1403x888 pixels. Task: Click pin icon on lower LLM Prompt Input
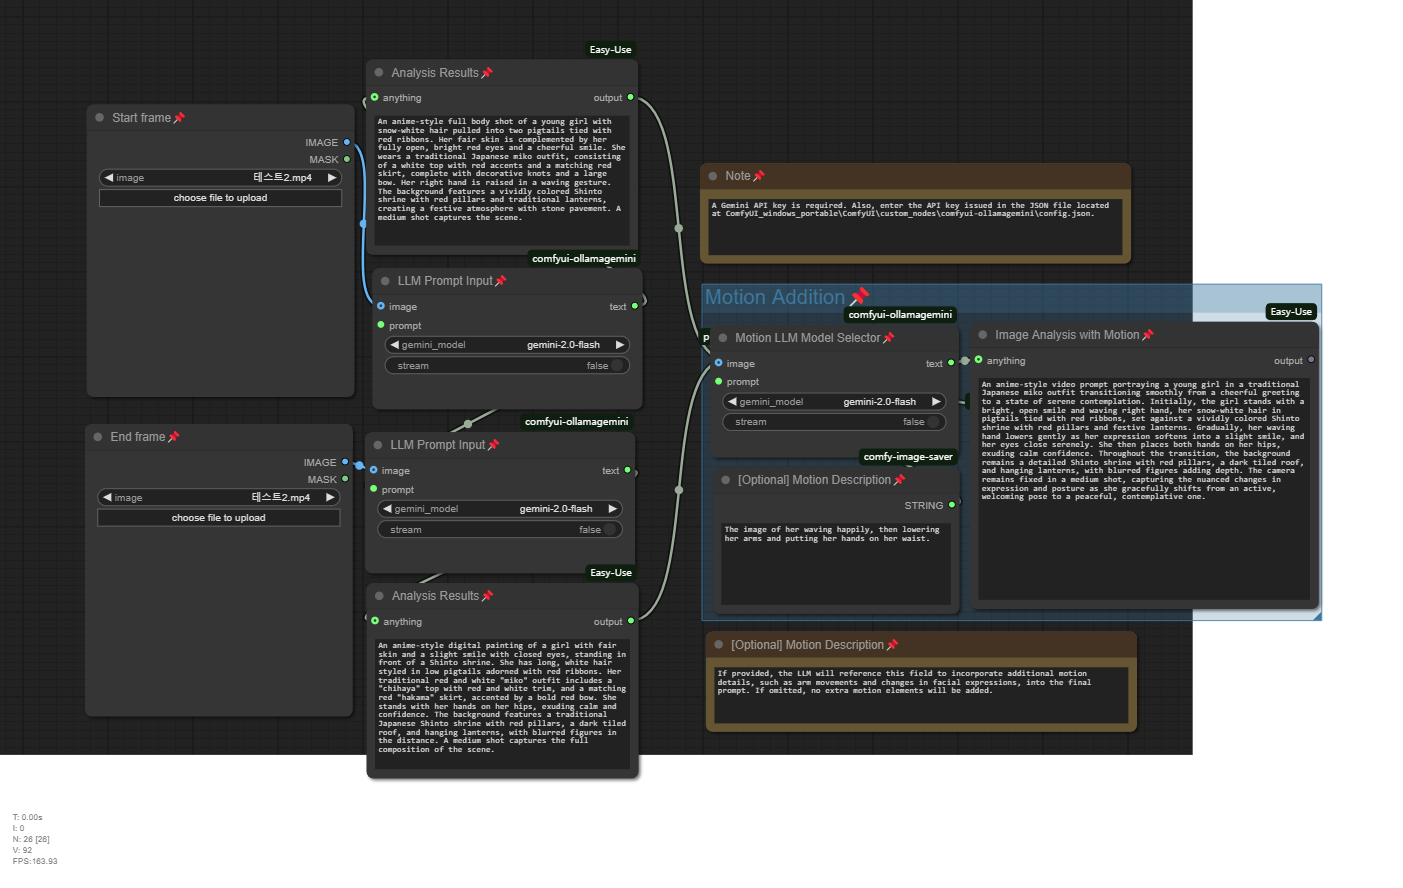pyautogui.click(x=493, y=445)
